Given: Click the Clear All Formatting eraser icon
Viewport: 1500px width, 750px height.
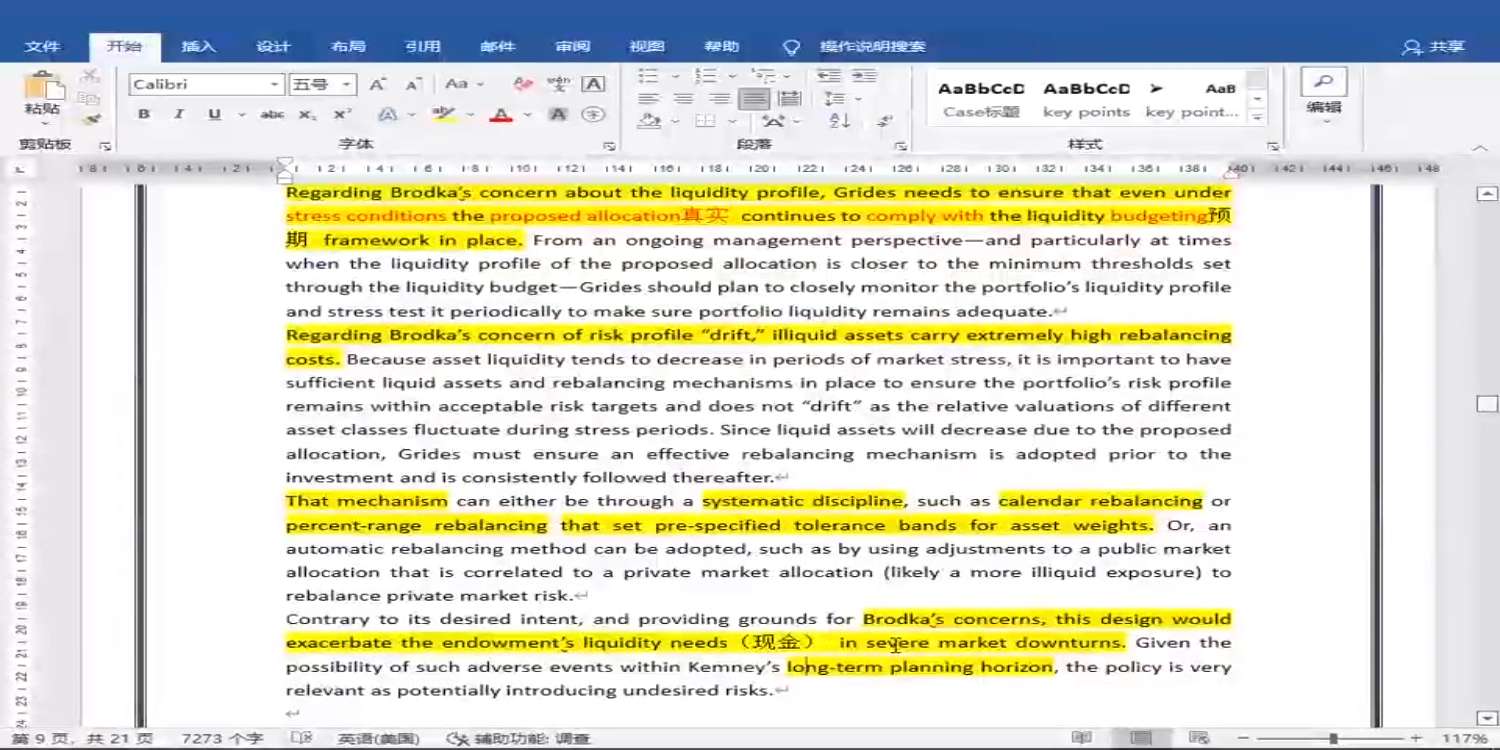Looking at the screenshot, I should [522, 85].
